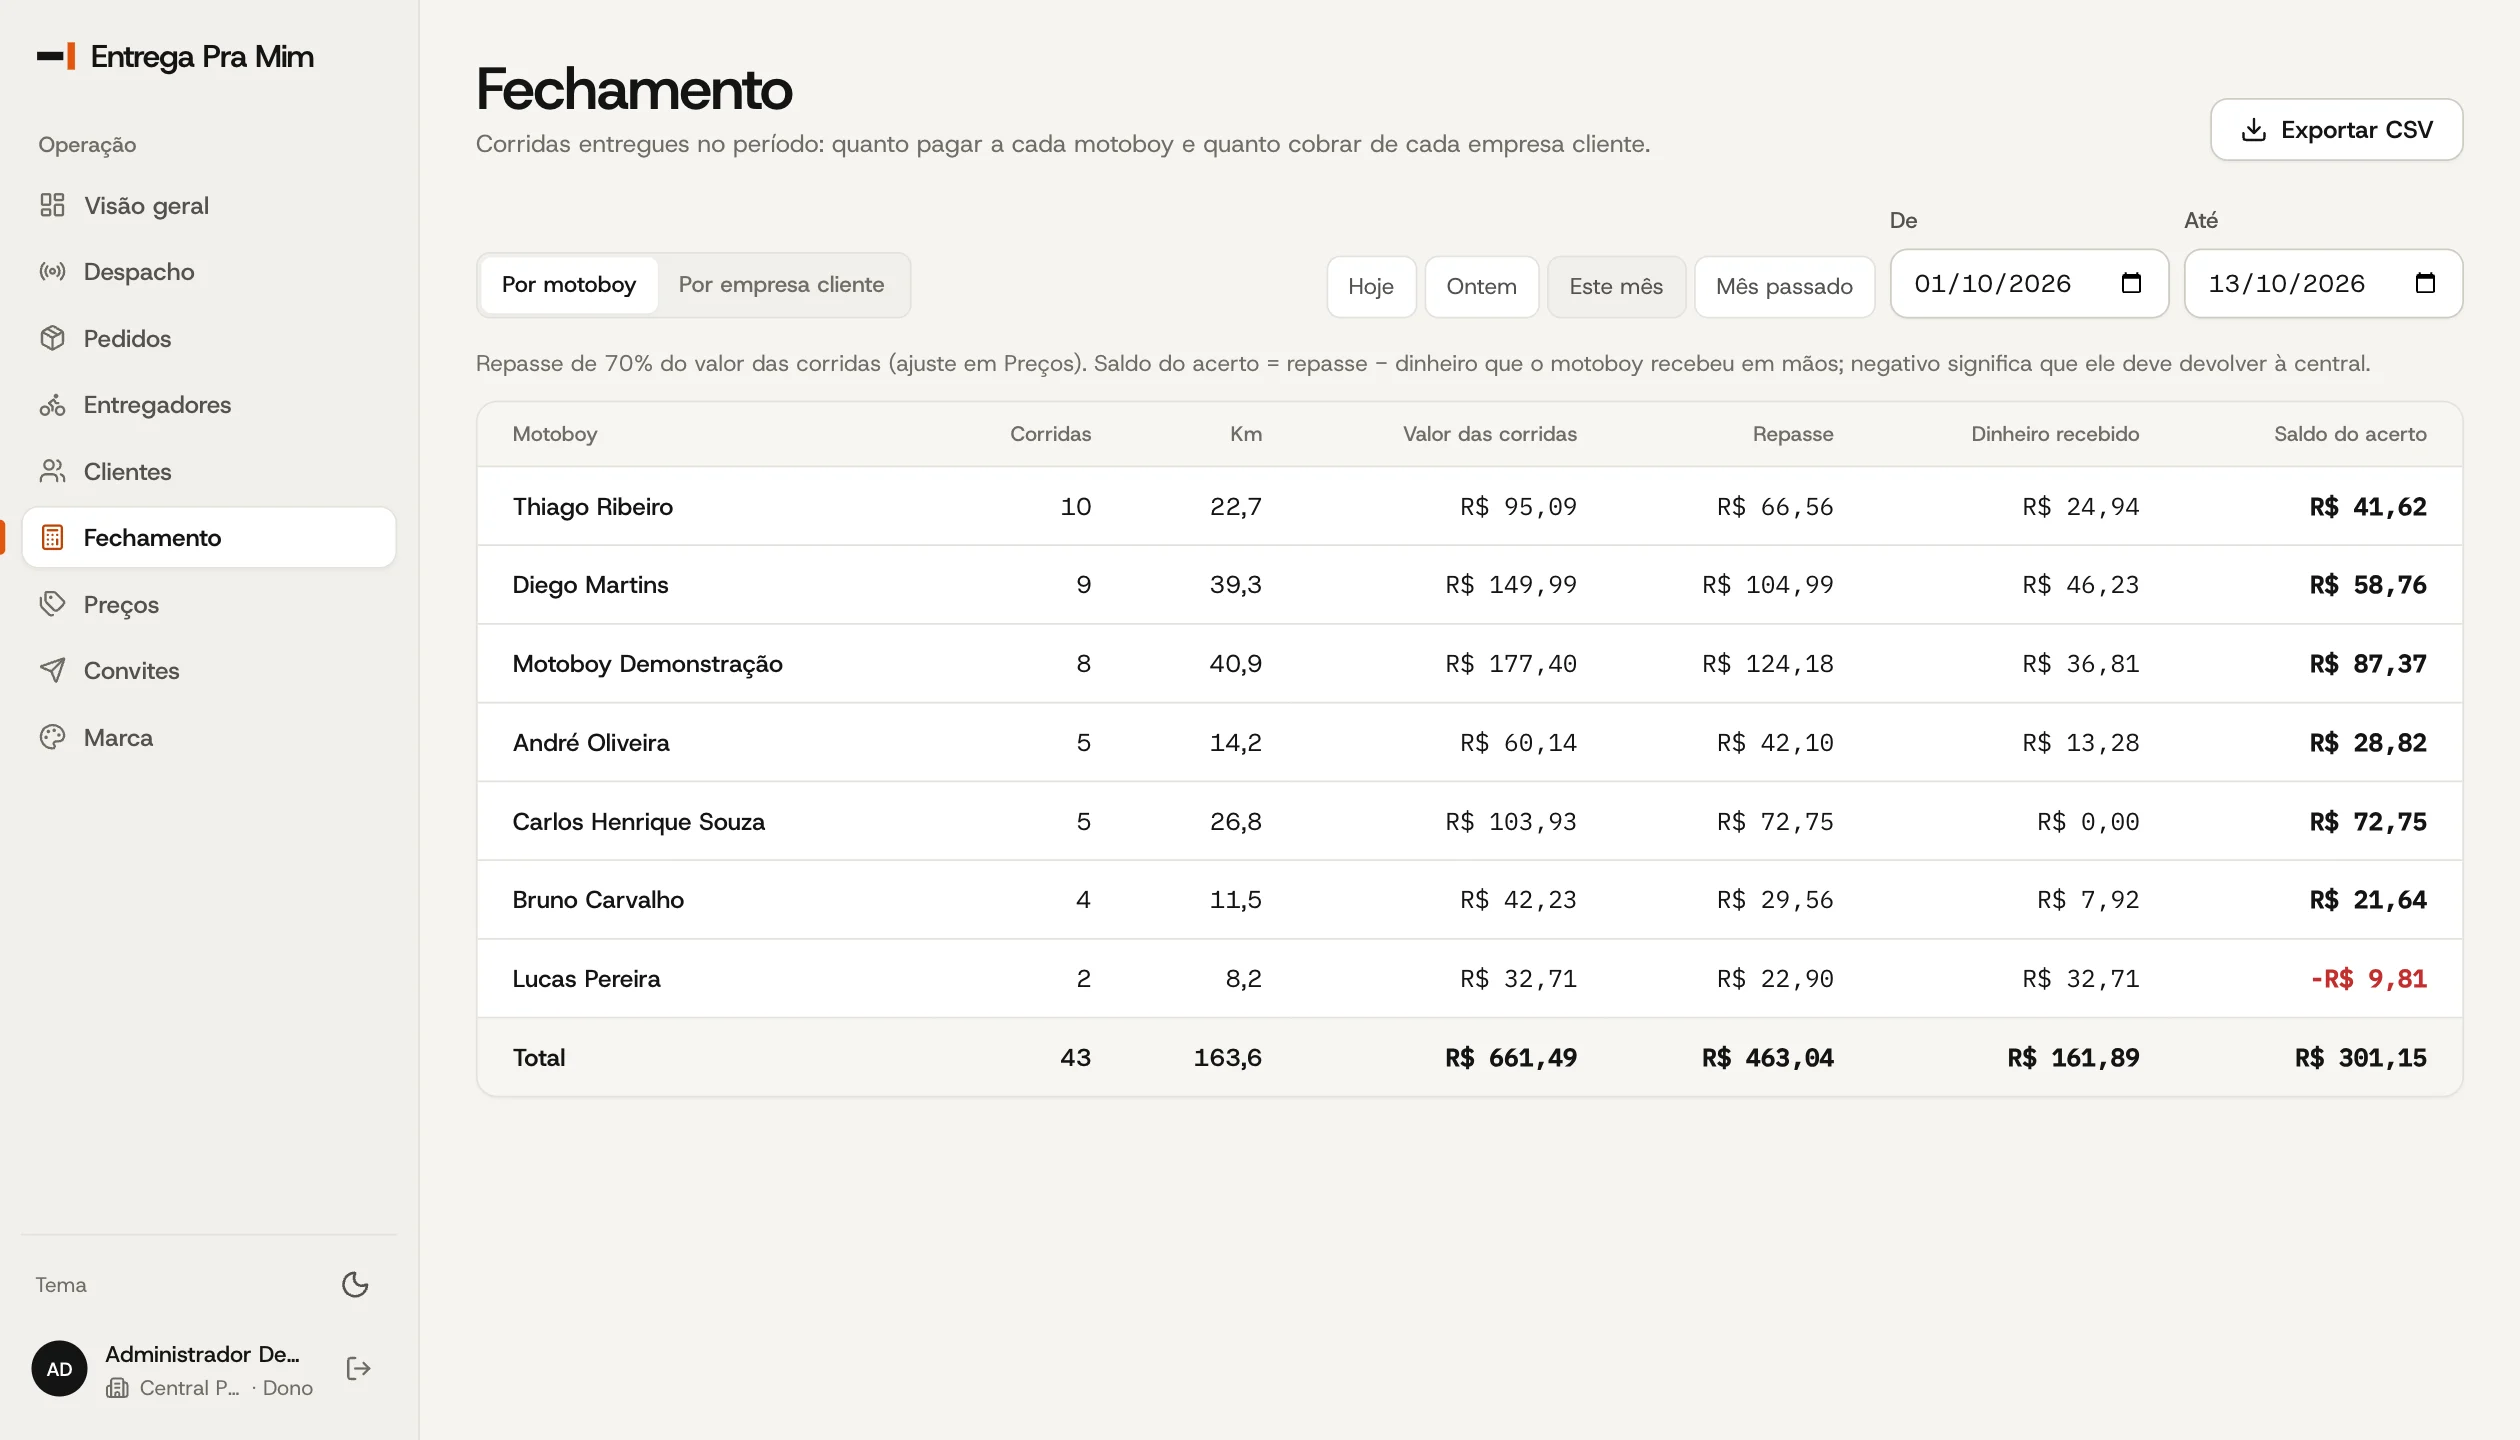The height and width of the screenshot is (1440, 2520).
Task: Click the logout icon beside Administrador
Action: point(358,1368)
